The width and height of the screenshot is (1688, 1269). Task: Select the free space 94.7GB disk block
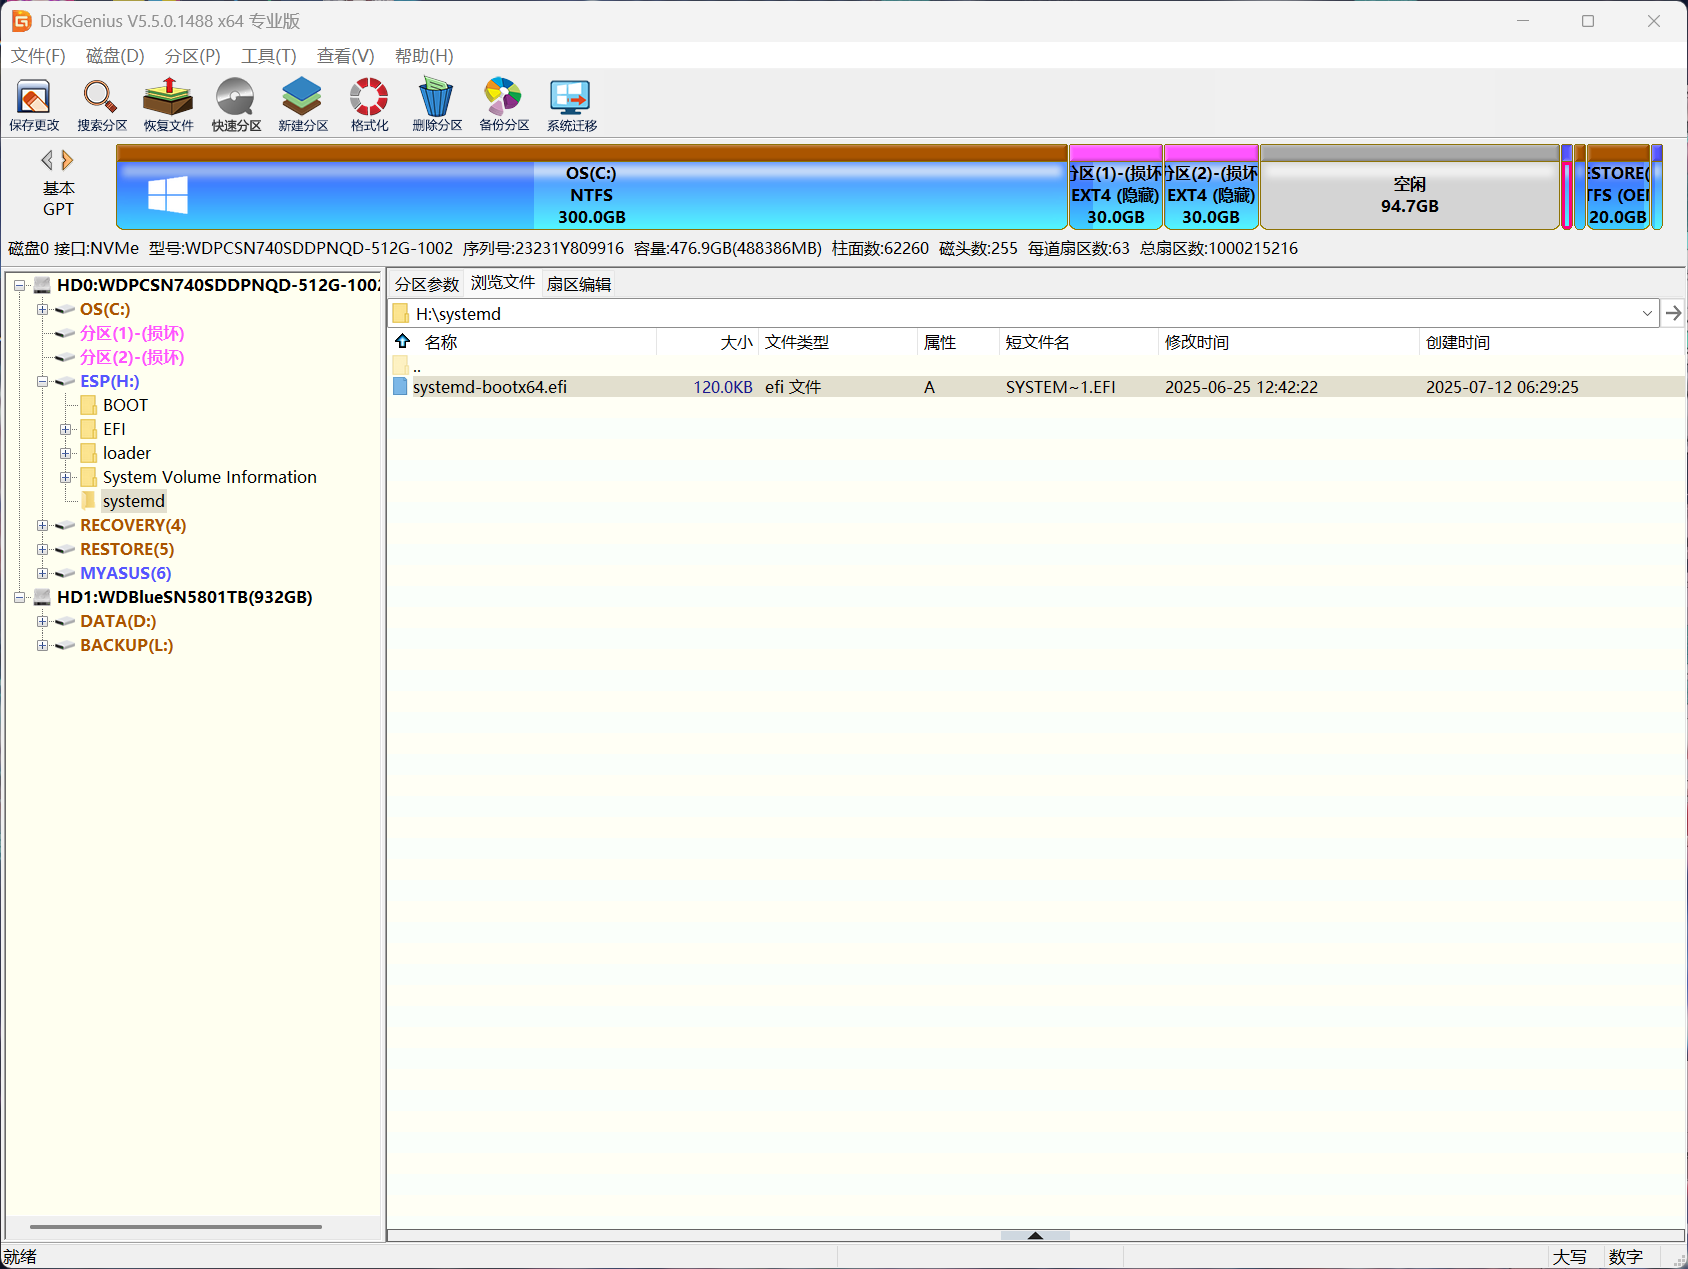coord(1408,195)
